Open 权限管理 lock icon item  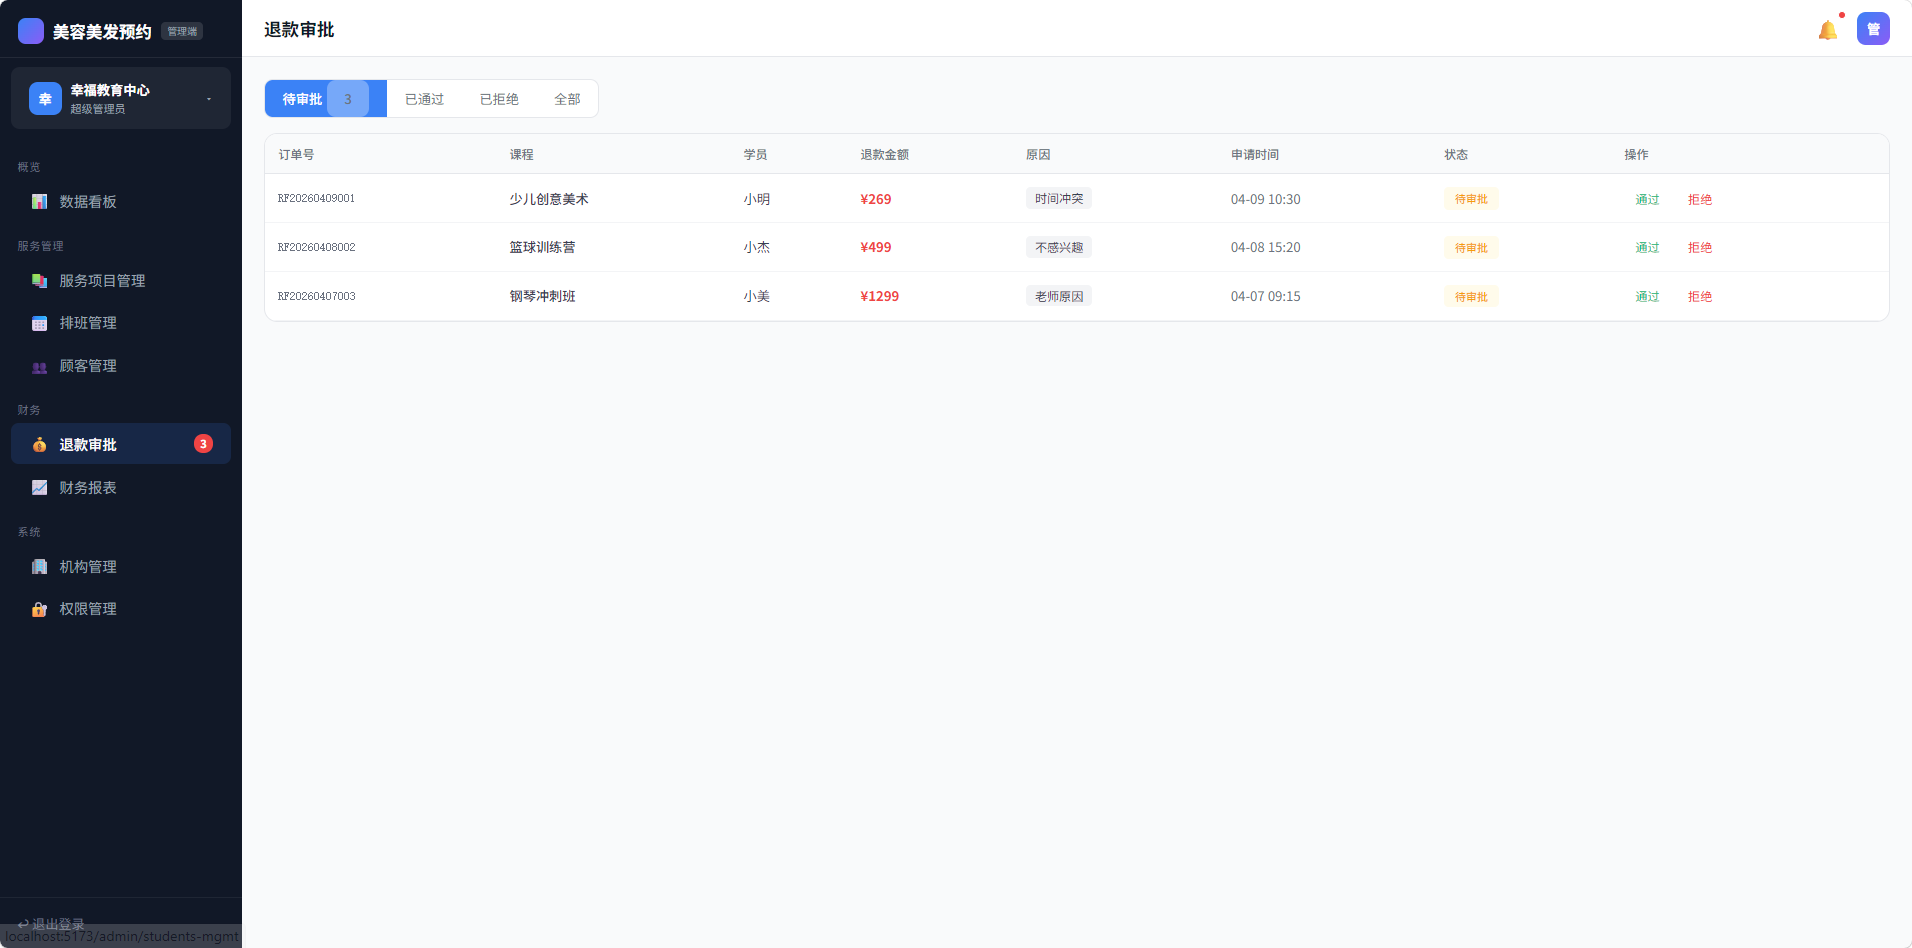tap(40, 609)
